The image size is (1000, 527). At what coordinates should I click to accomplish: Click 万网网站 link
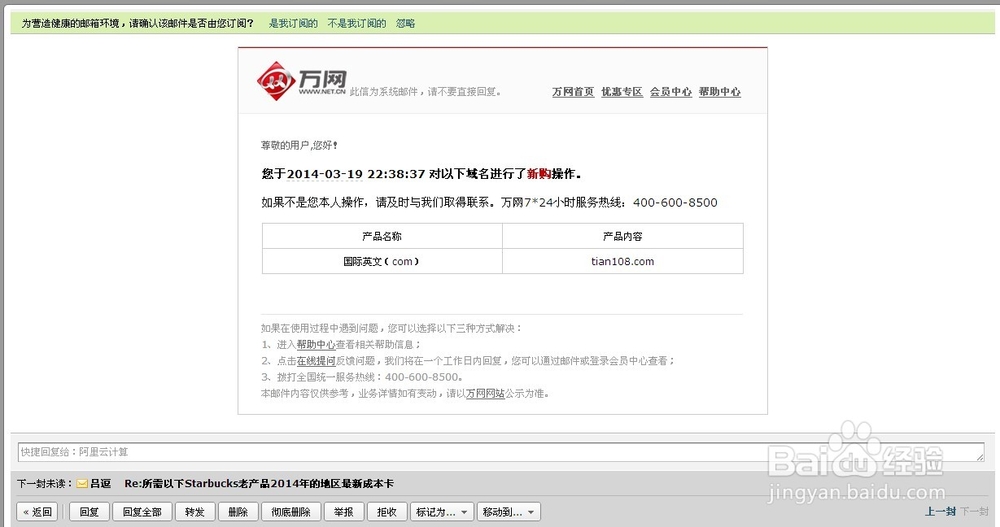pos(485,394)
